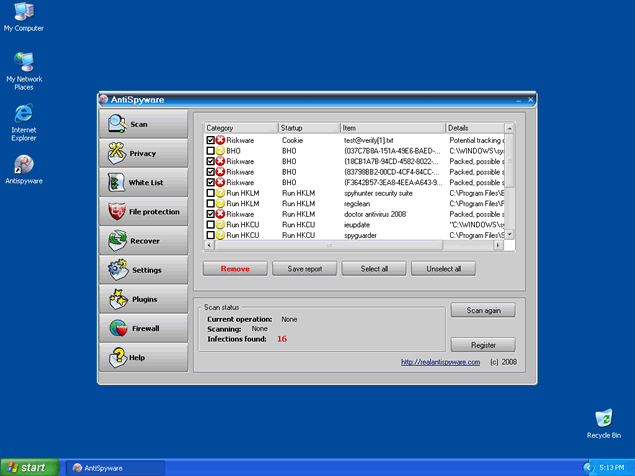The height and width of the screenshot is (476, 635).
Task: Click the Recover sidebar icon
Action: click(117, 241)
